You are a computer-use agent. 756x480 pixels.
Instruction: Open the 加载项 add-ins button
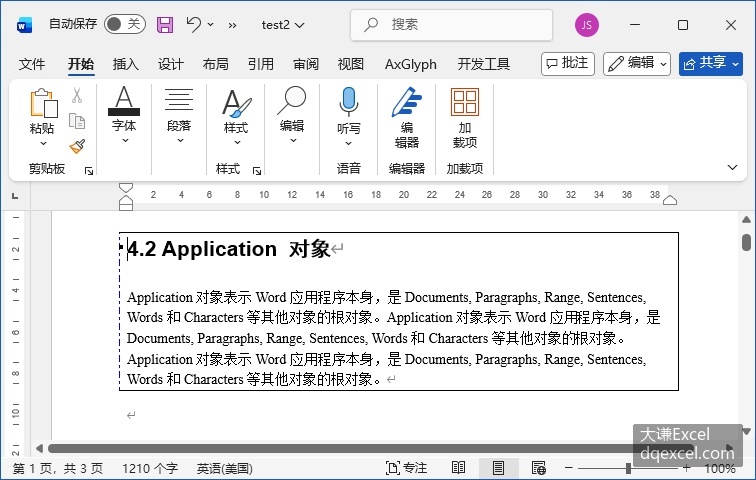(465, 117)
